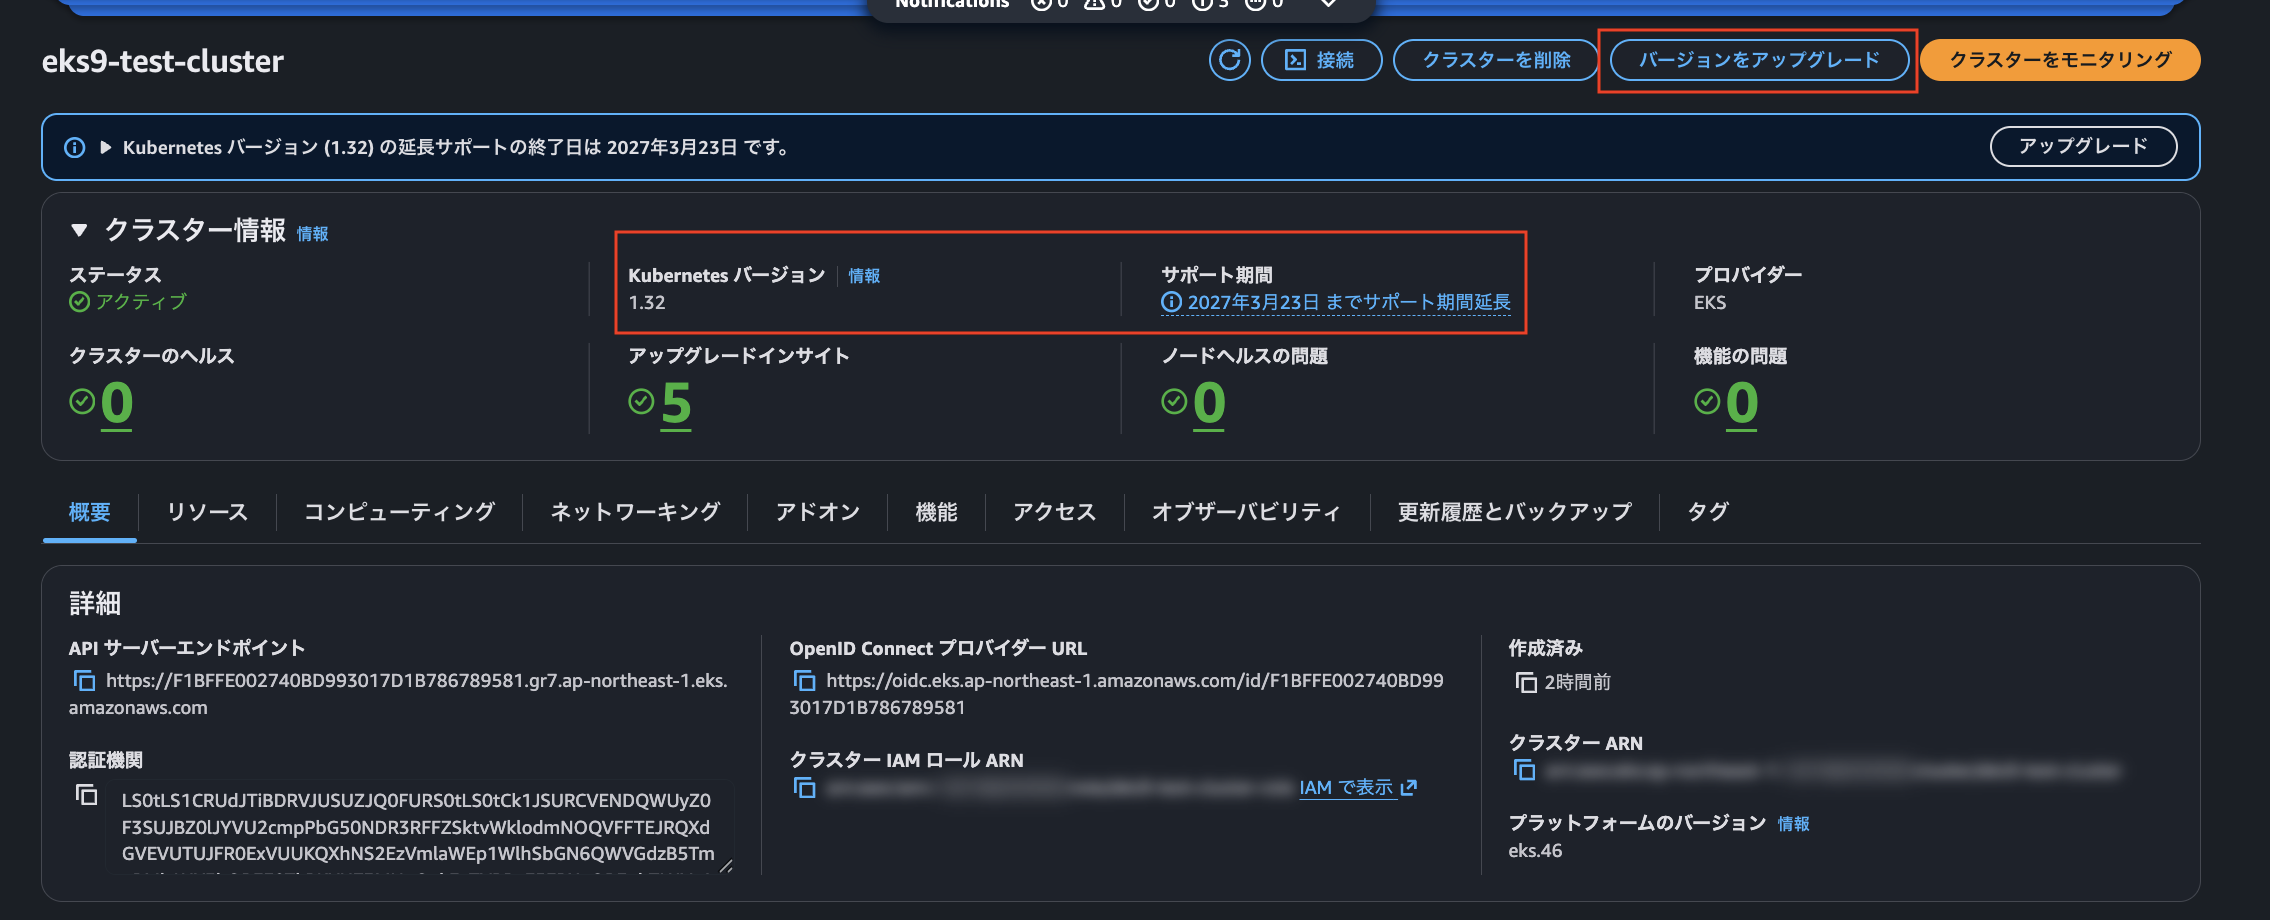The image size is (2270, 920).
Task: Click the 機能の問題 count 0
Action: 1742,403
